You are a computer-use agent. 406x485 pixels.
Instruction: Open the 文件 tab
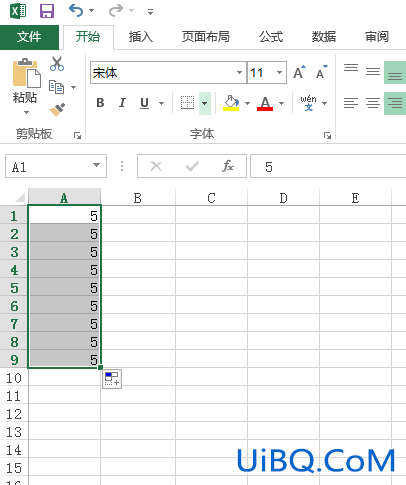click(29, 37)
